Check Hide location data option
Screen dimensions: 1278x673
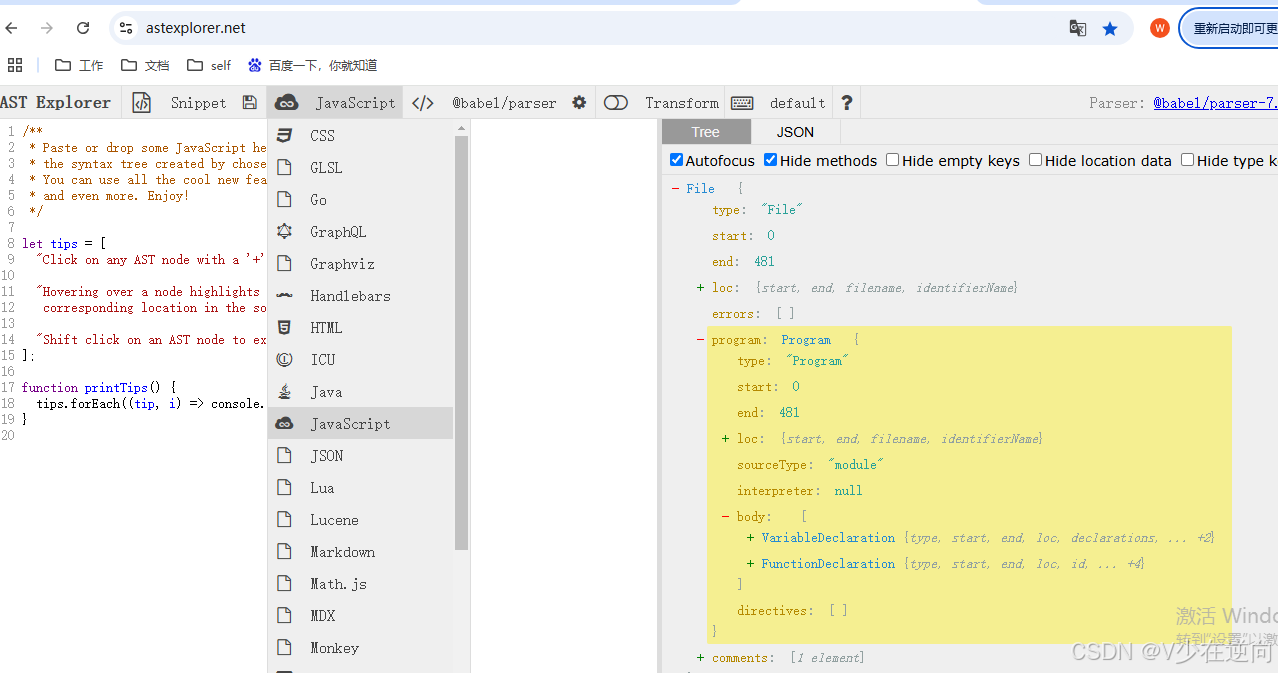(x=1035, y=159)
